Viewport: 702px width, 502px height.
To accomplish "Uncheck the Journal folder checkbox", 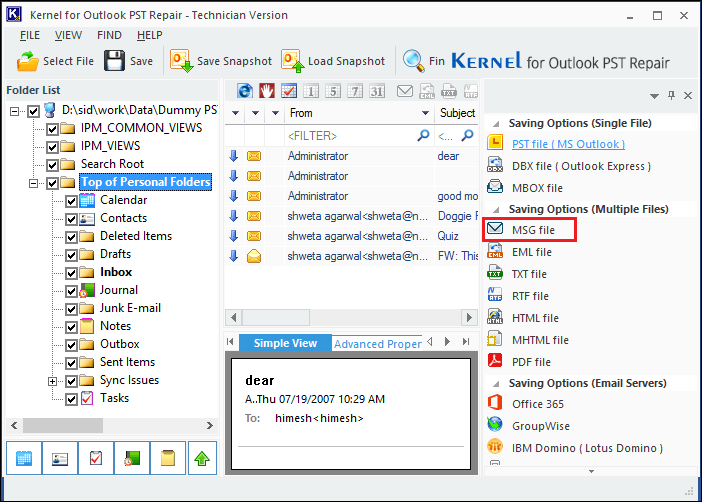I will 71,291.
